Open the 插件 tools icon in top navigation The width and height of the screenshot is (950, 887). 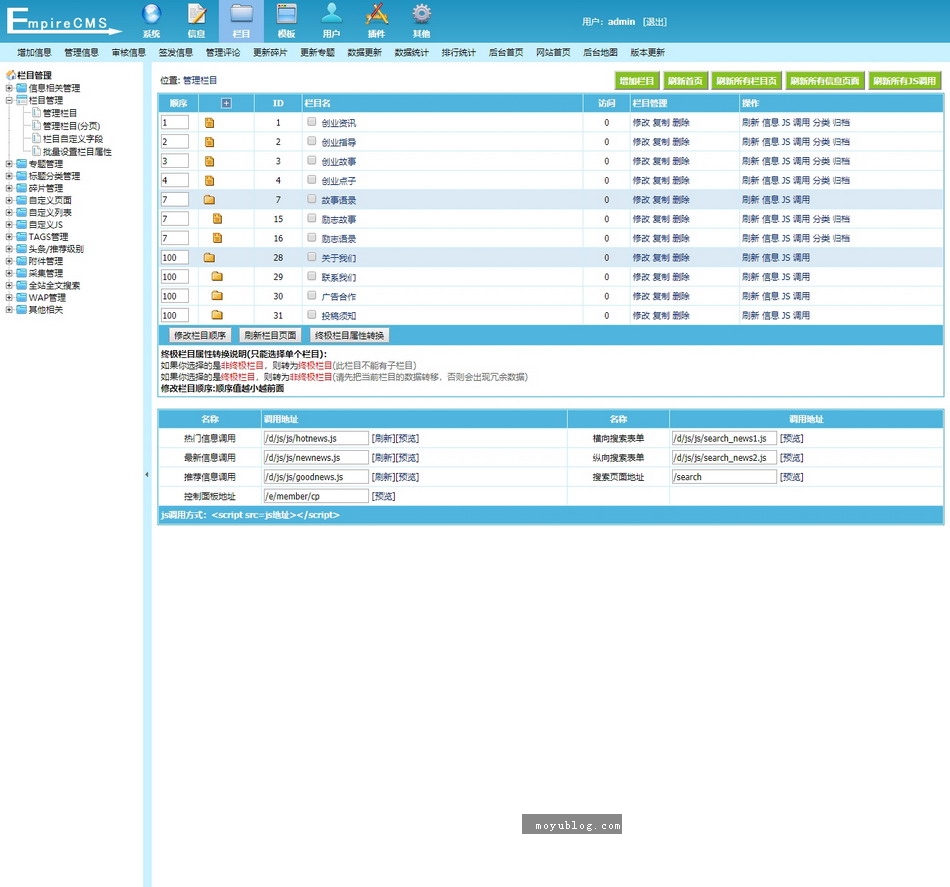376,14
